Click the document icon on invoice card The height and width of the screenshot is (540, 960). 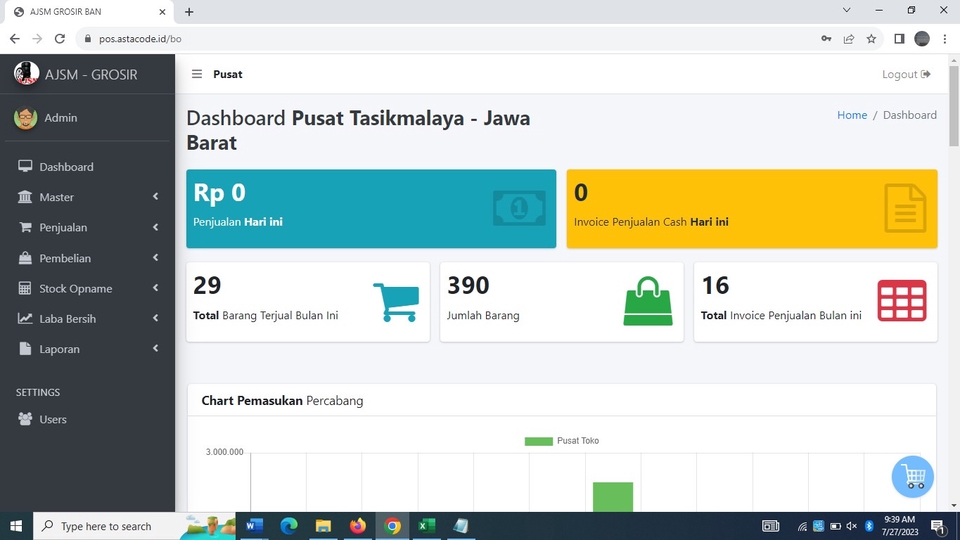906,208
